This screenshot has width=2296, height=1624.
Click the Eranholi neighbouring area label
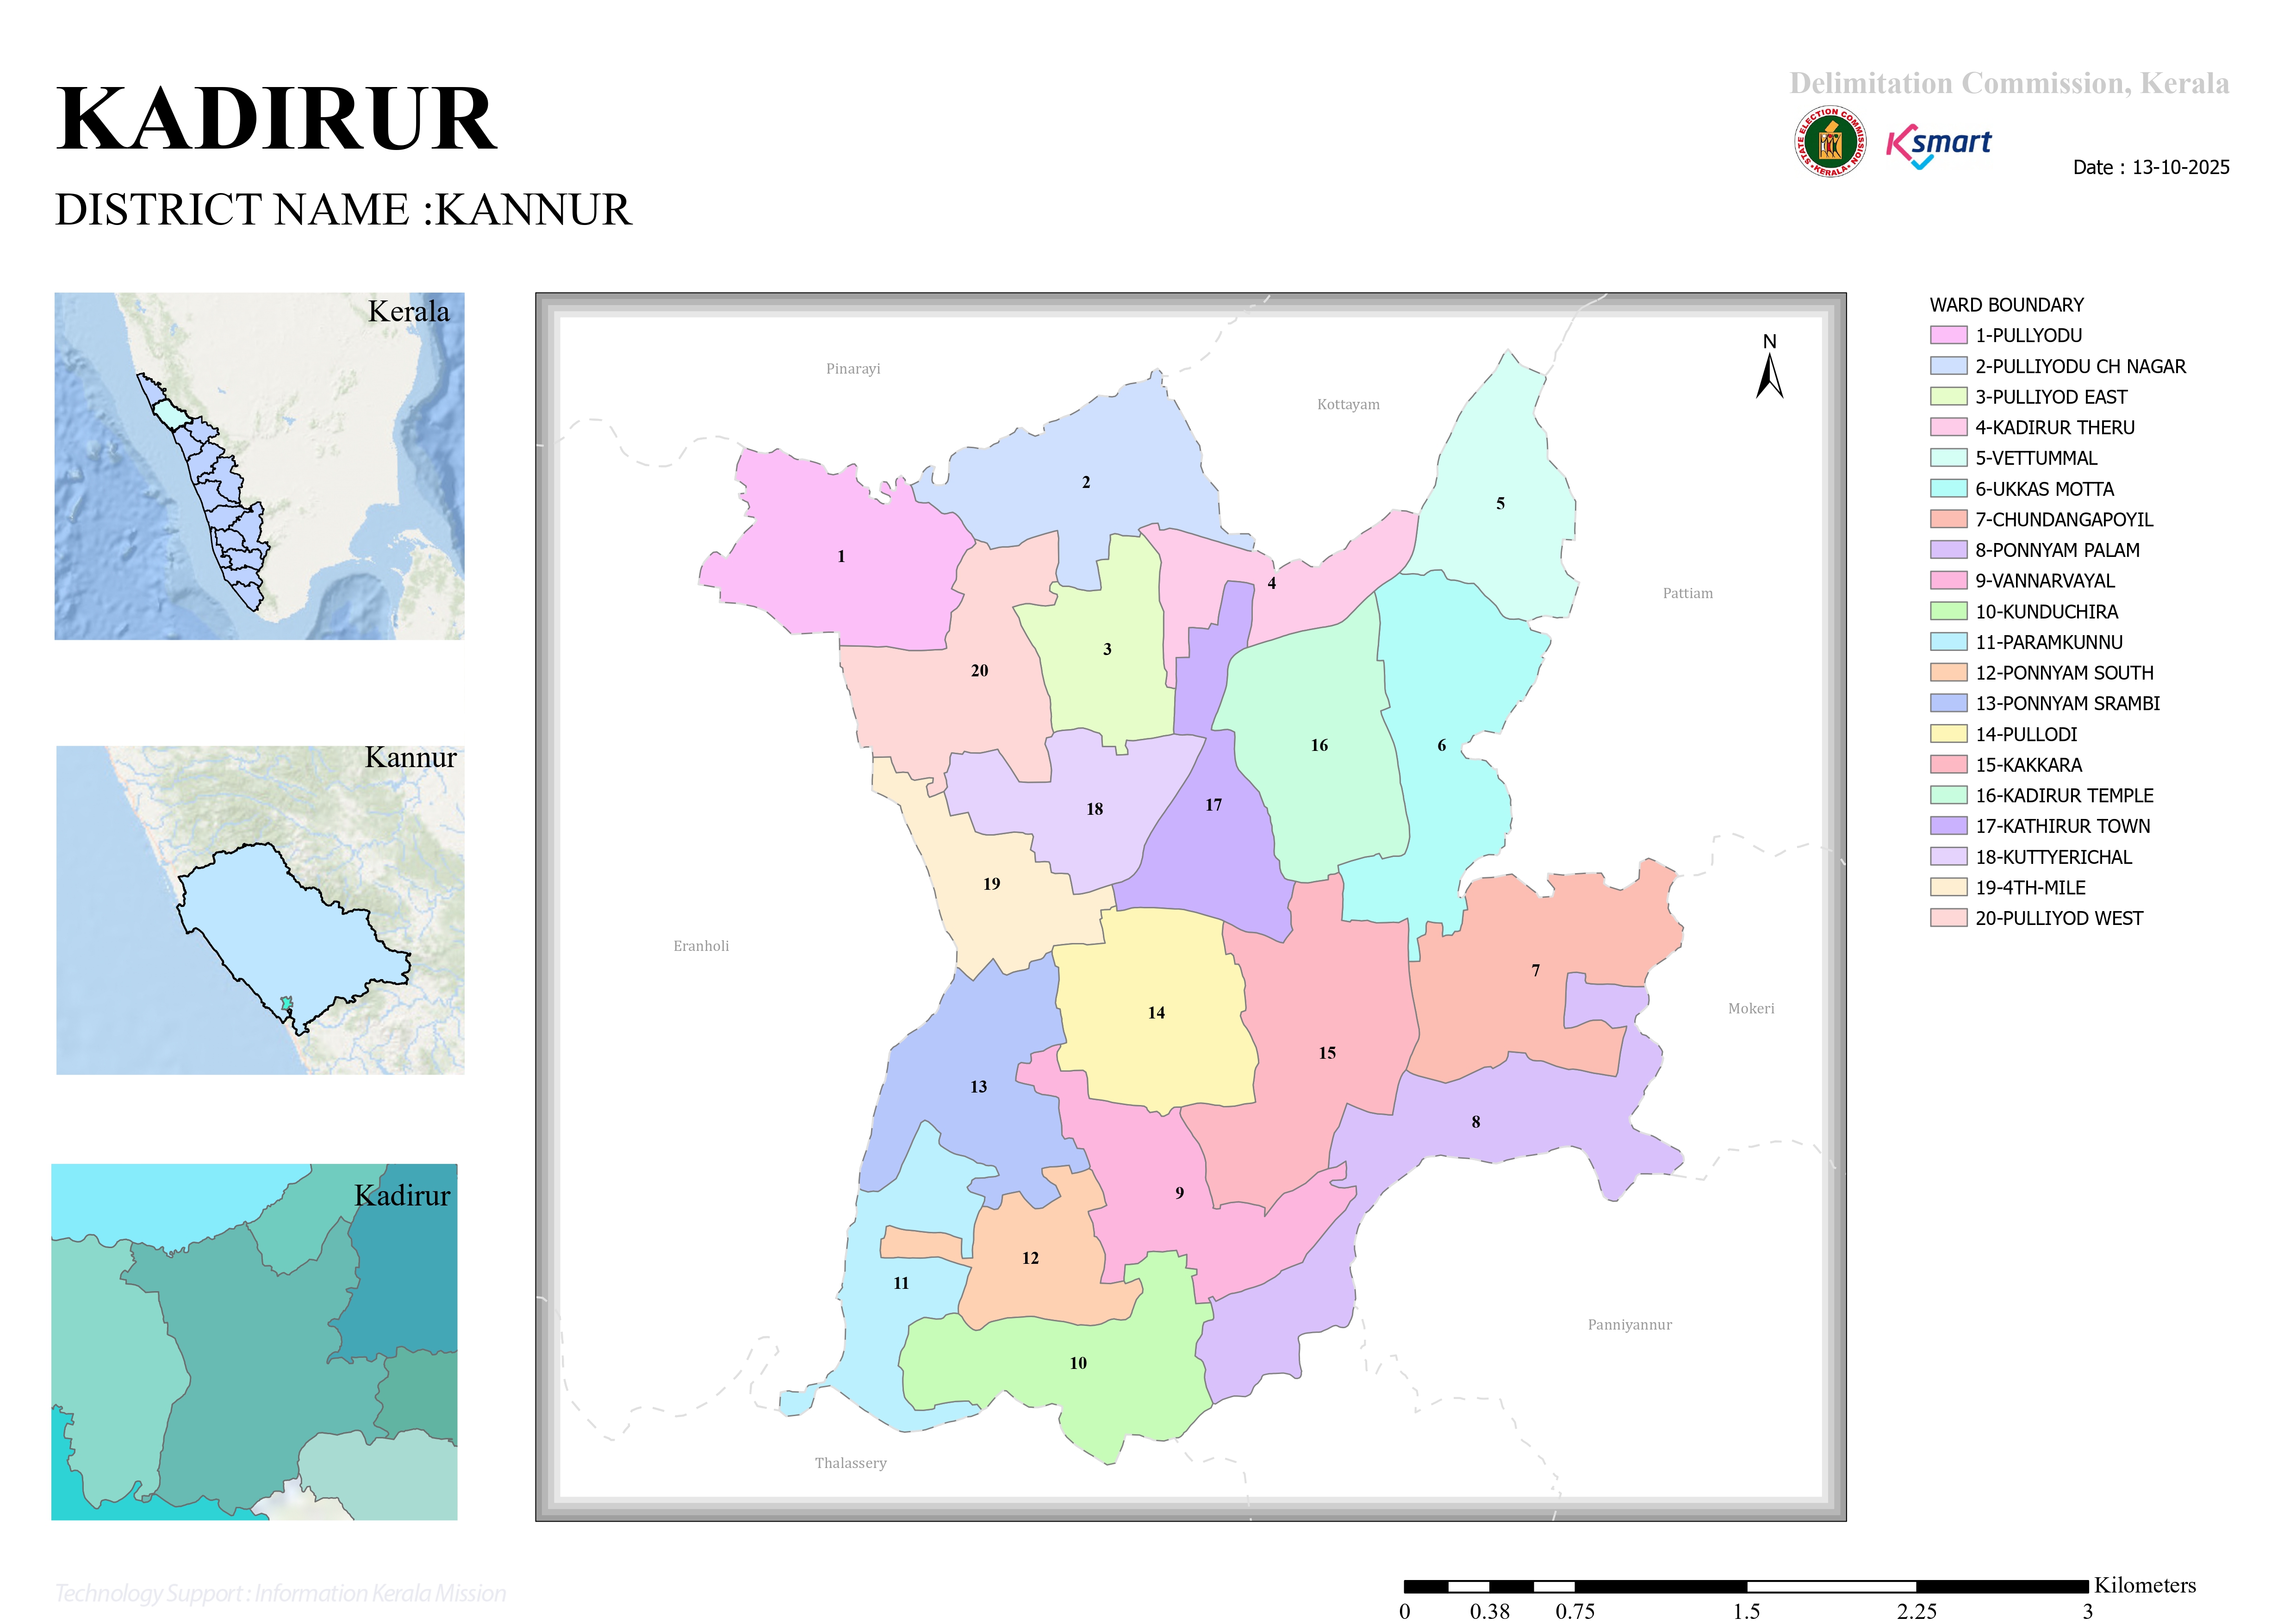pyautogui.click(x=701, y=946)
